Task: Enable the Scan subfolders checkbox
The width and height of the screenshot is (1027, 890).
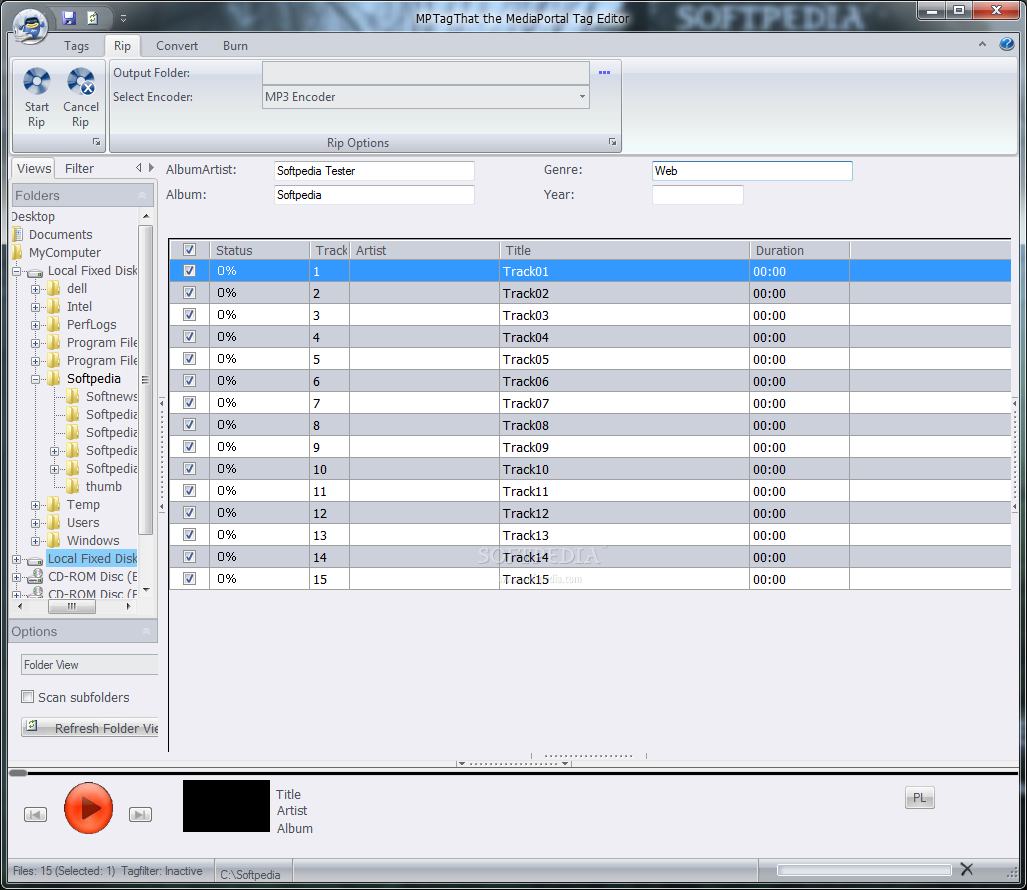Action: tap(28, 697)
